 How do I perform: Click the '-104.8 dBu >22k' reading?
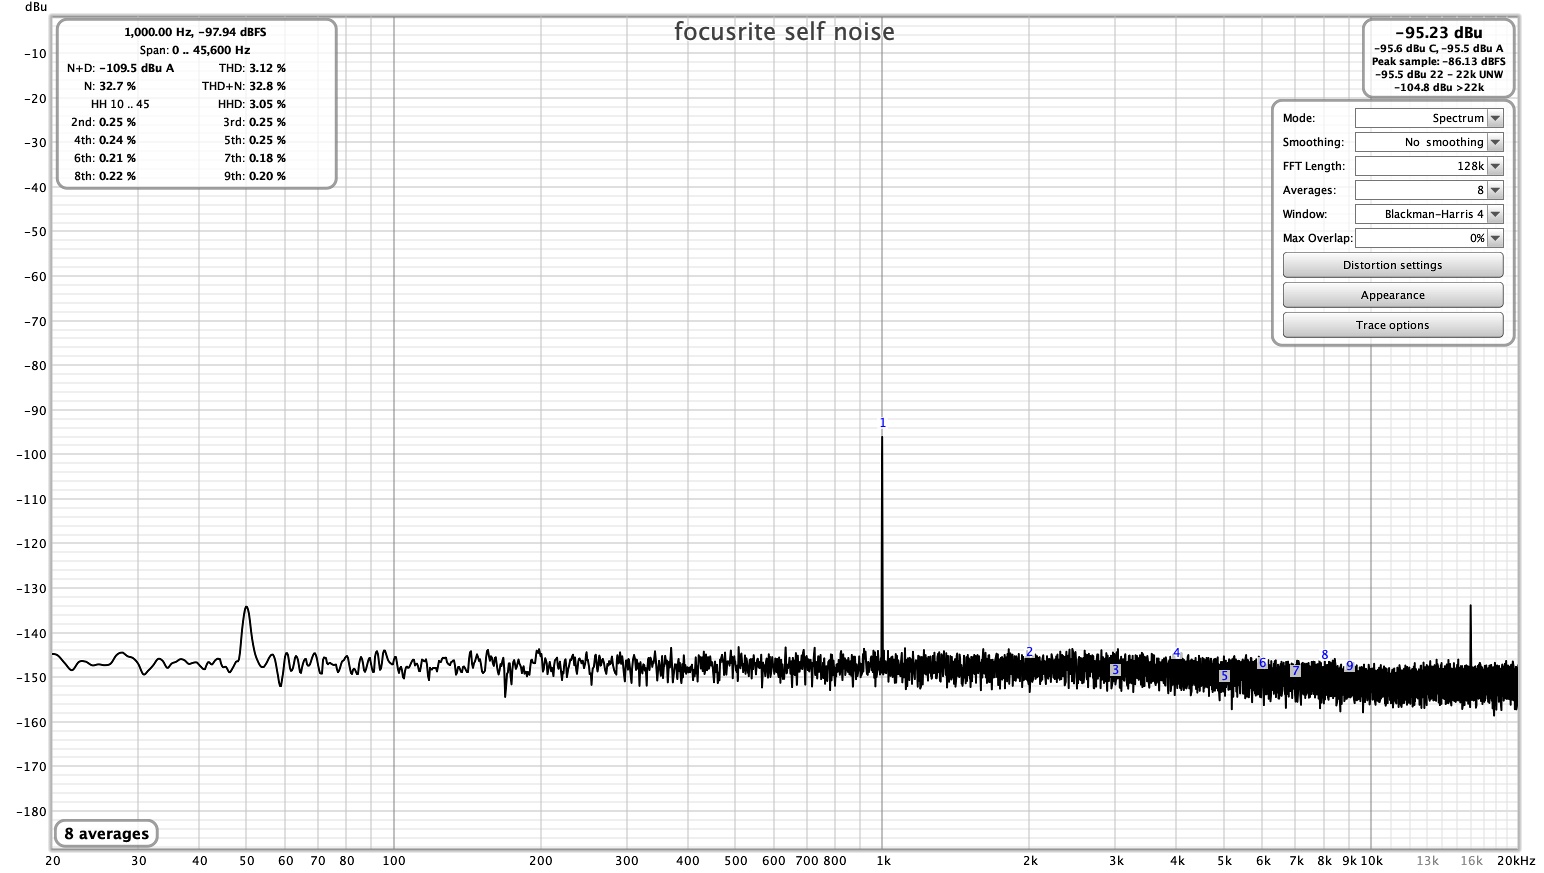(1438, 87)
